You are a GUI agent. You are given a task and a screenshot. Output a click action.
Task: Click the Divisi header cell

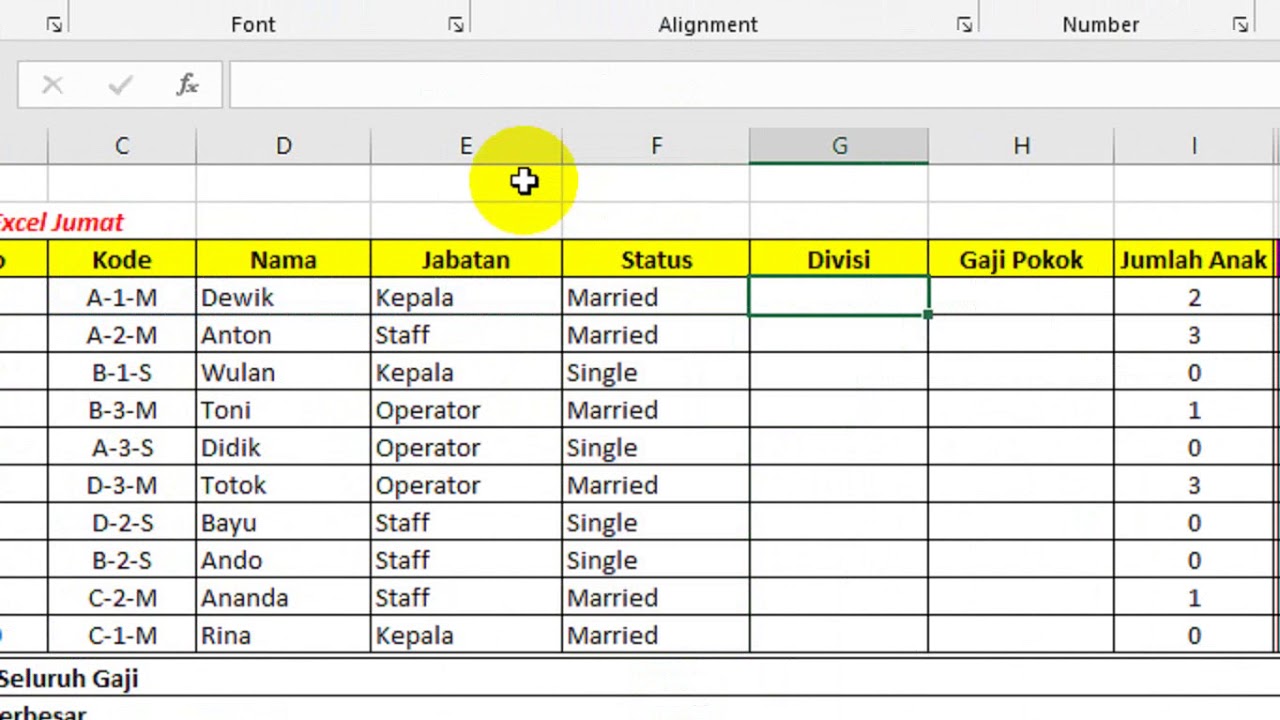click(839, 260)
